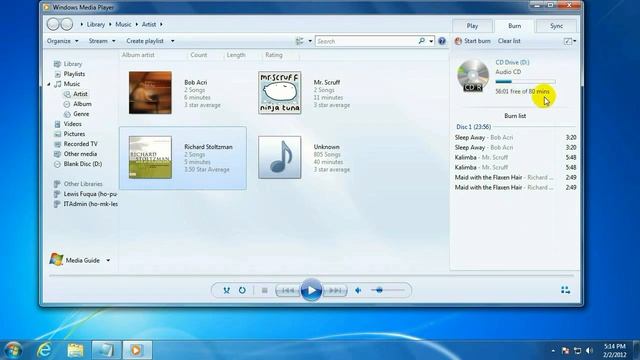Open the Windows Start button
This screenshot has width=640, height=360.
point(13,350)
